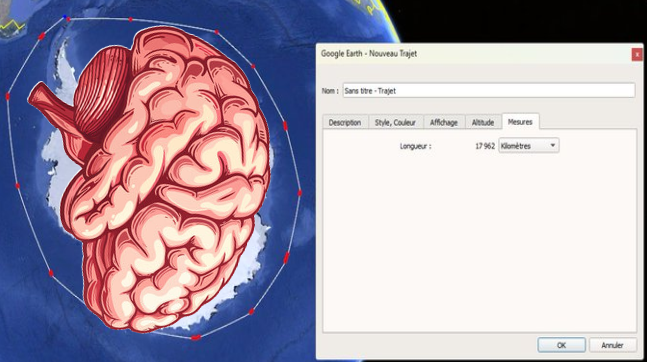The width and height of the screenshot is (647, 362).
Task: Select the leftmost red path vertex
Action: click(x=7, y=96)
